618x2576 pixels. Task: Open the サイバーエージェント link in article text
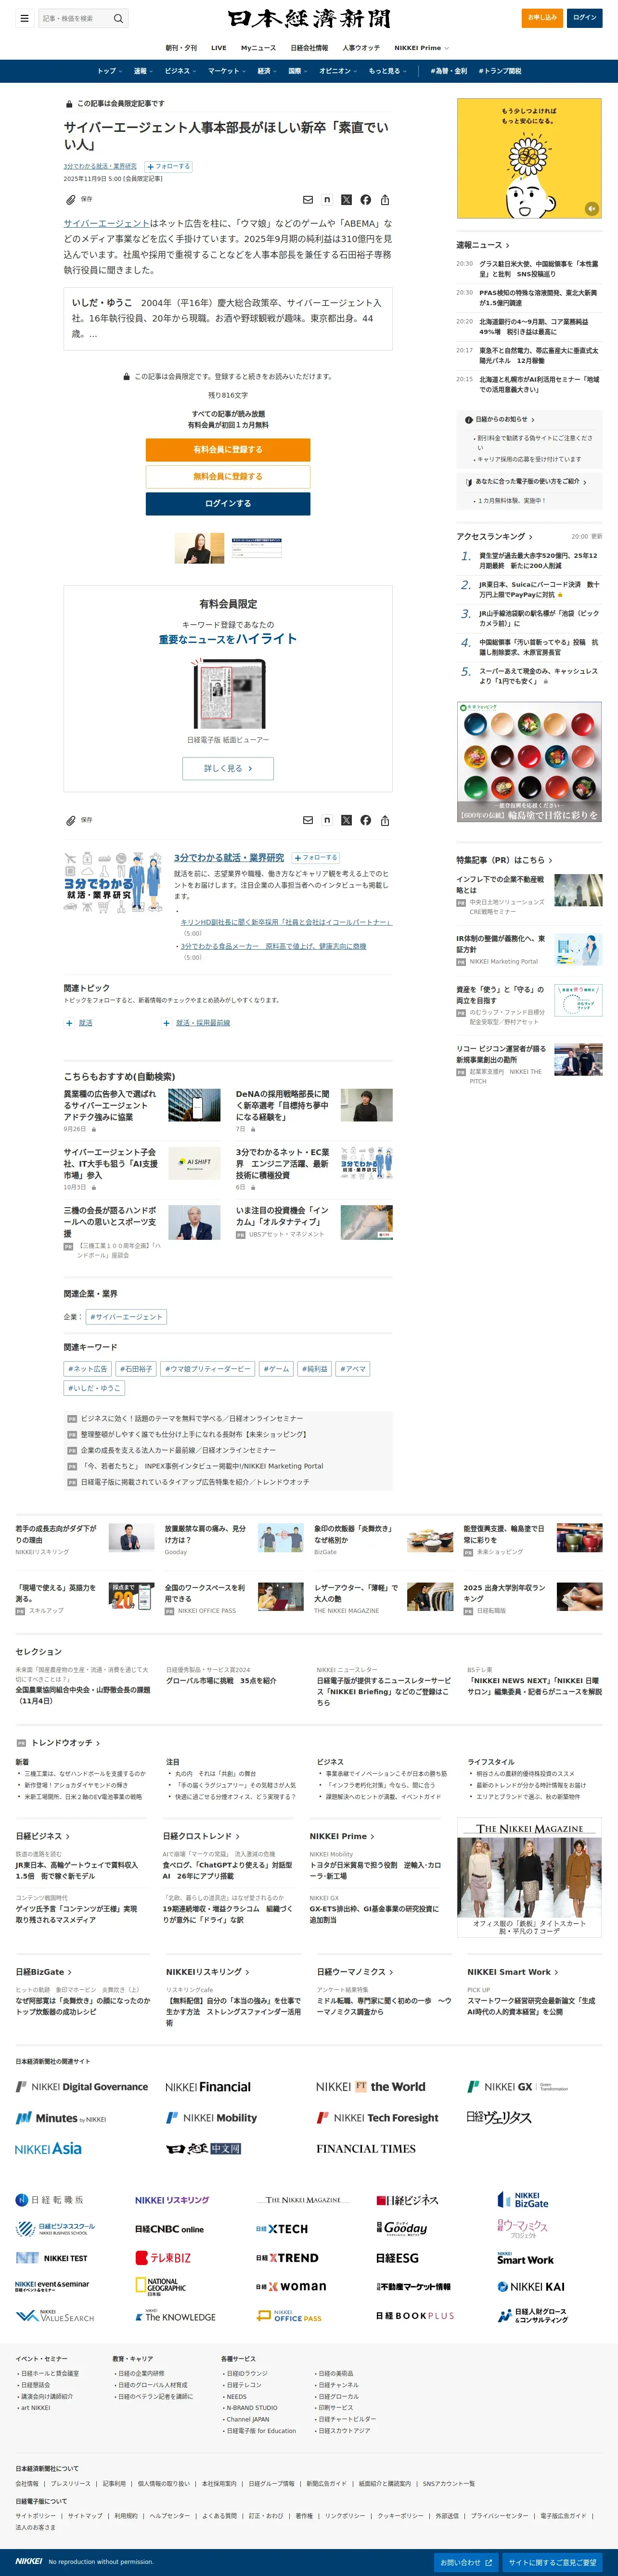click(107, 224)
